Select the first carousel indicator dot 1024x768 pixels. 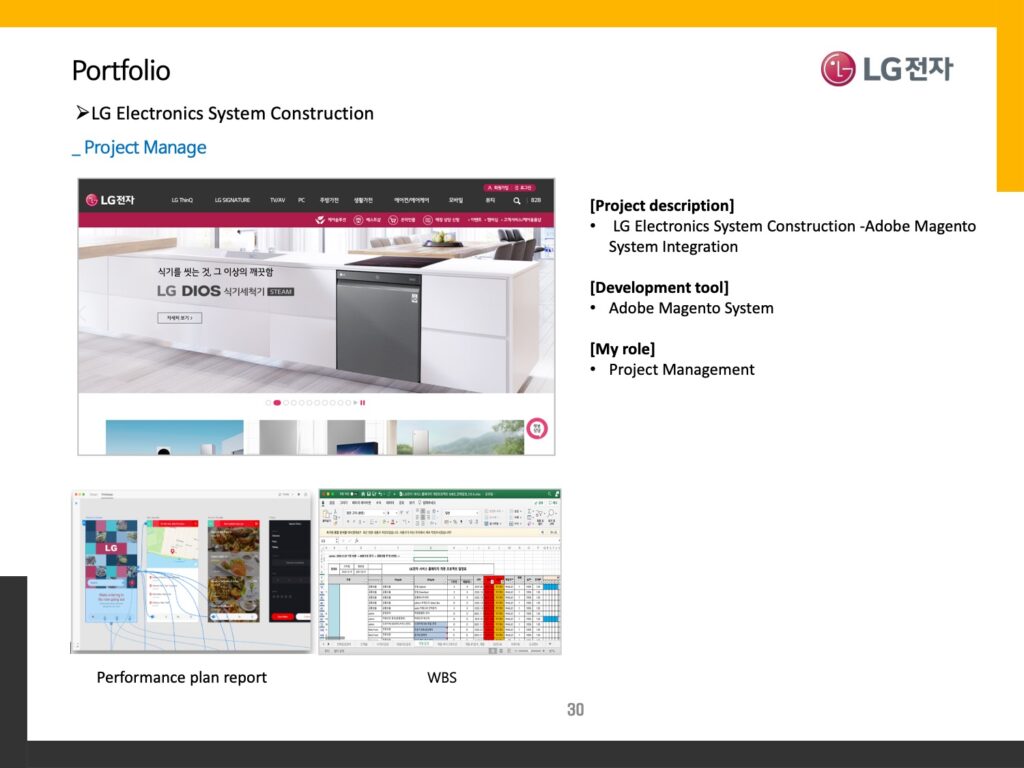(269, 403)
